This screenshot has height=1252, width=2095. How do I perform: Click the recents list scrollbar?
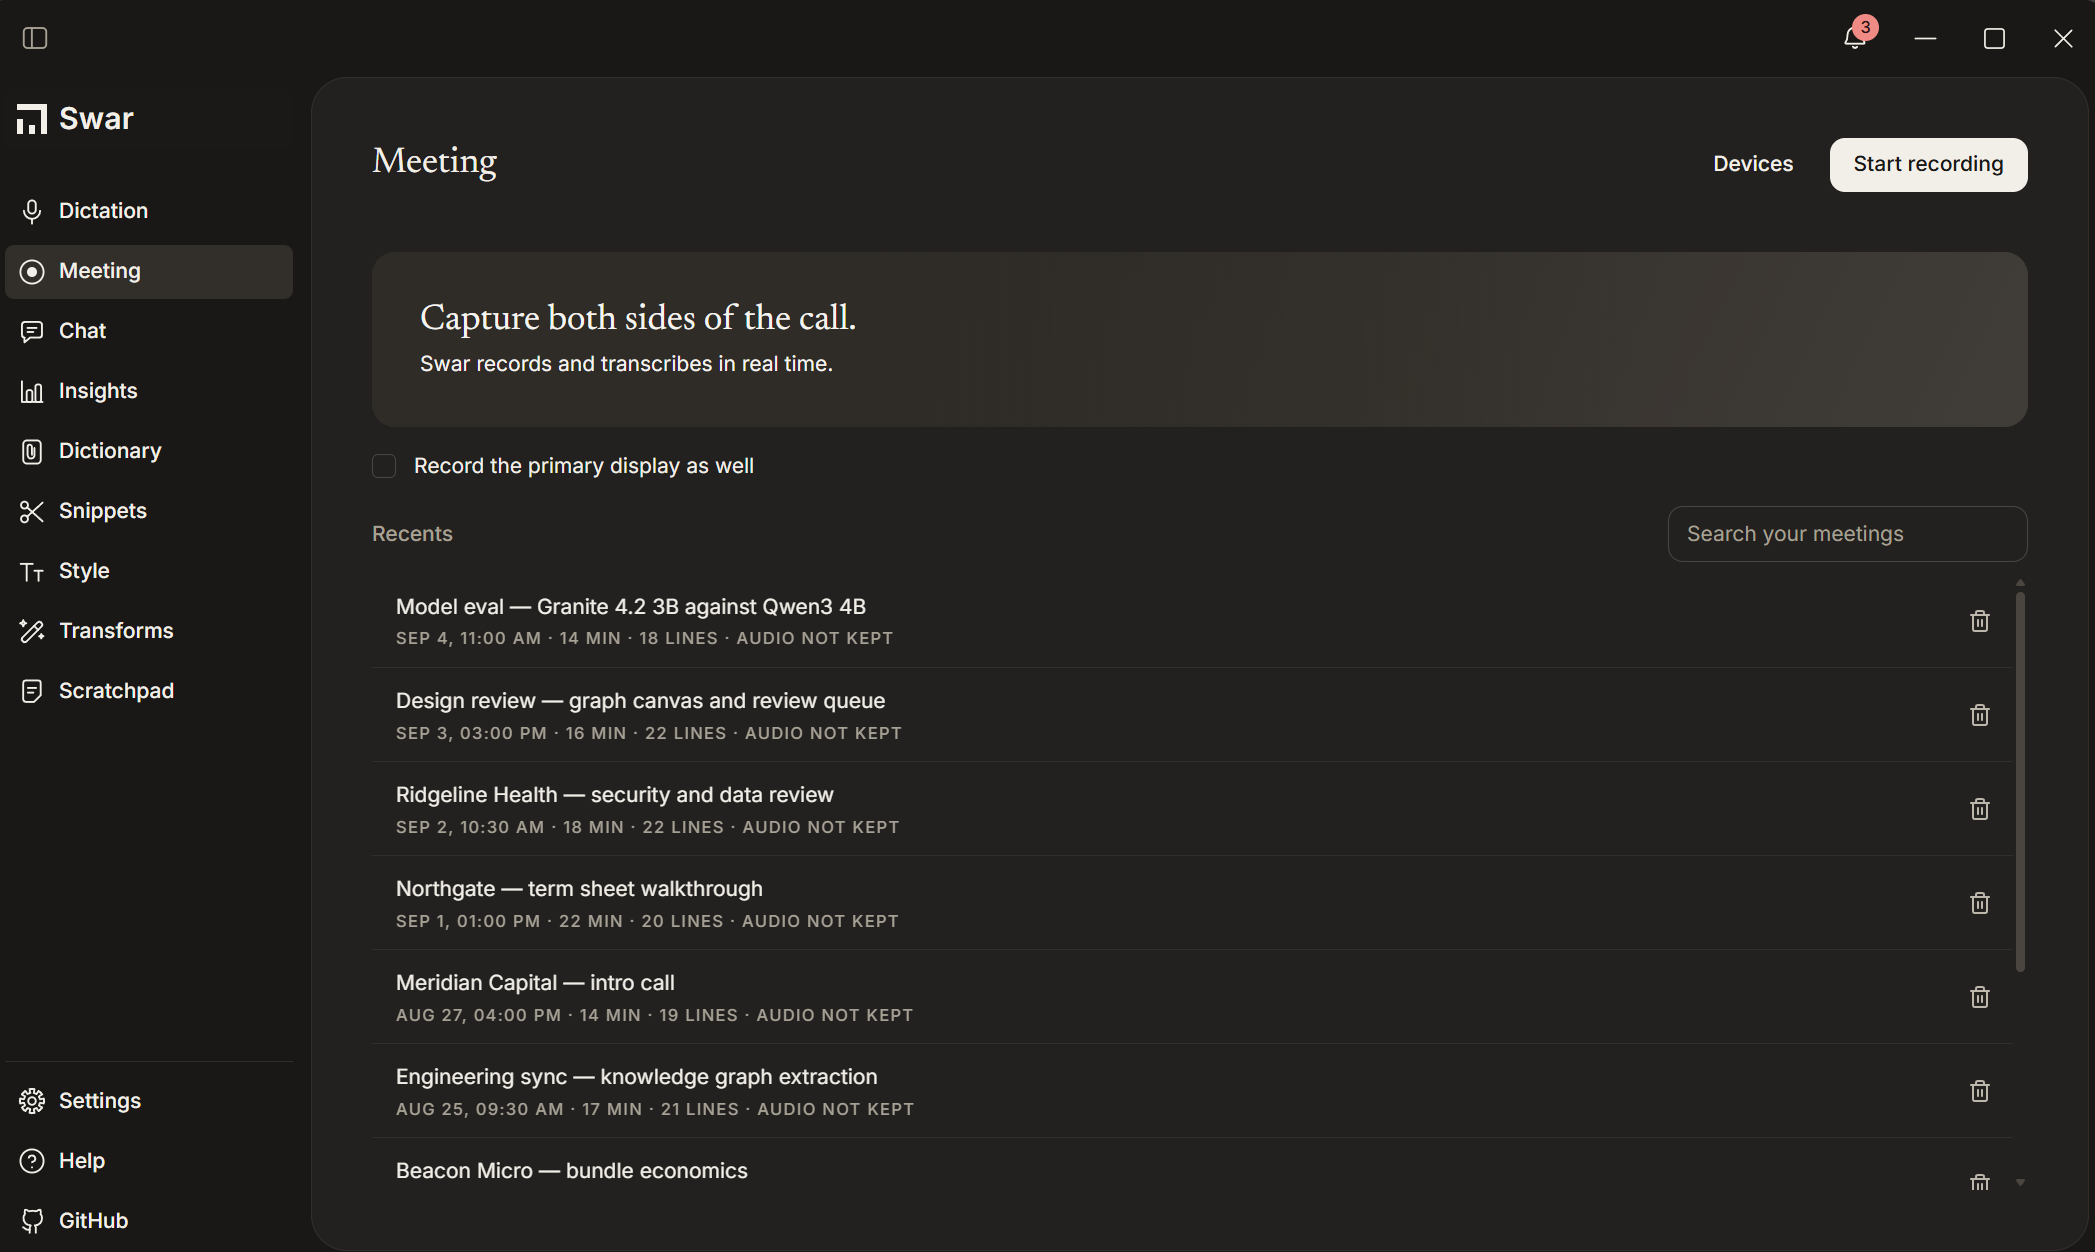coord(2020,781)
